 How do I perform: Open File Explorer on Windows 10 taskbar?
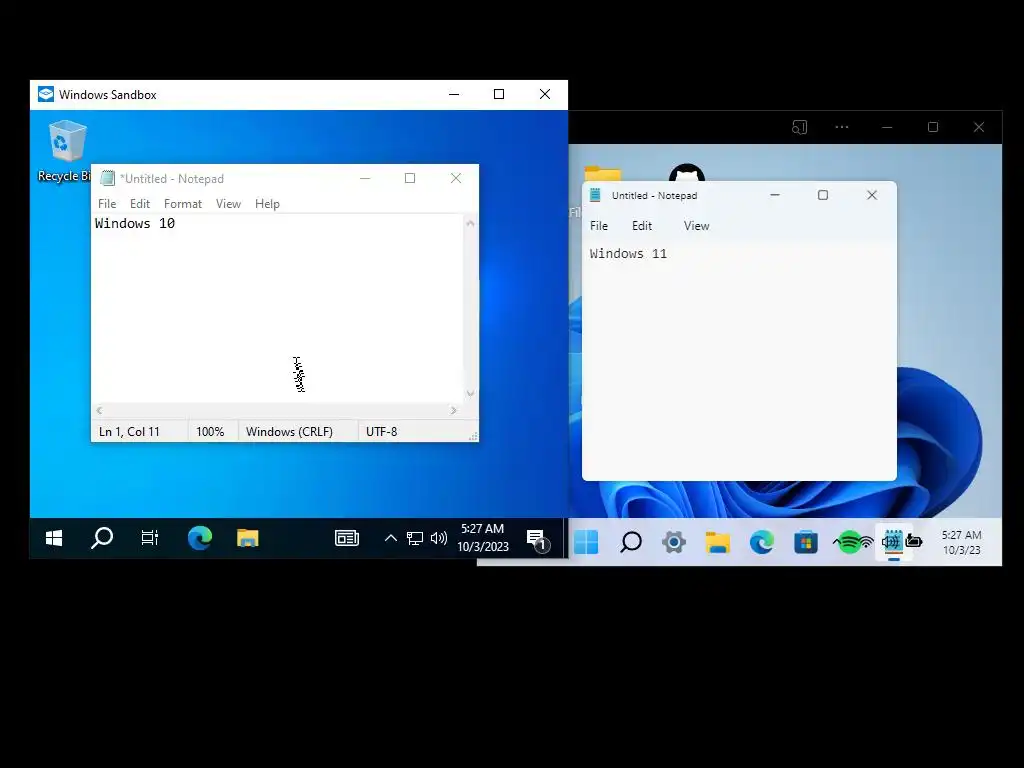[x=248, y=538]
